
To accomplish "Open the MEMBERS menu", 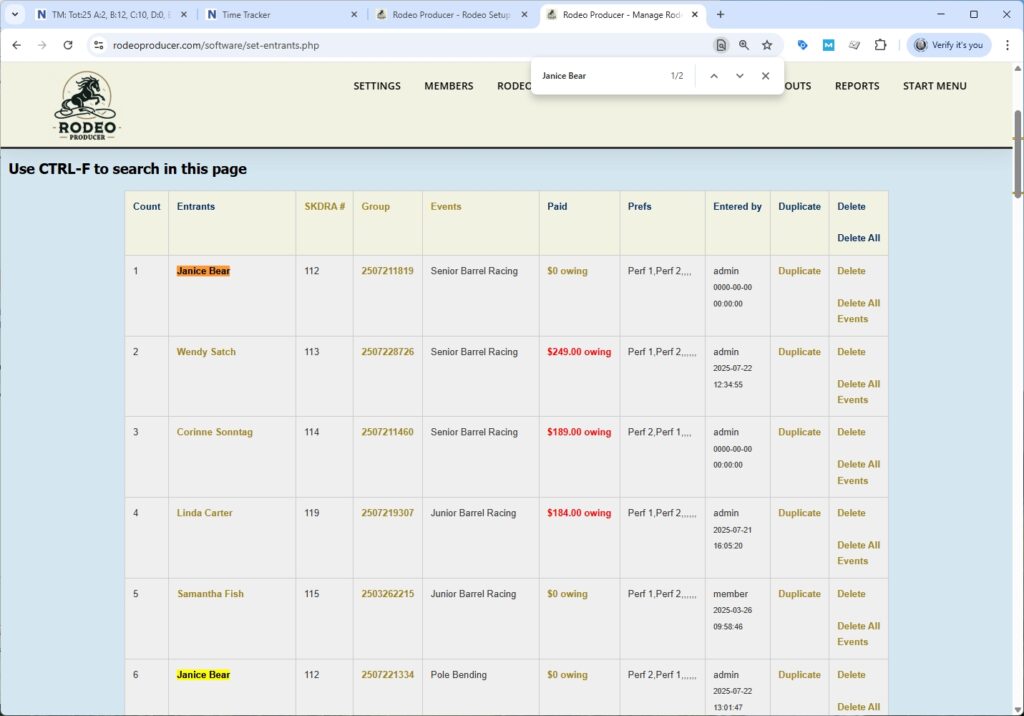I will 448,86.
